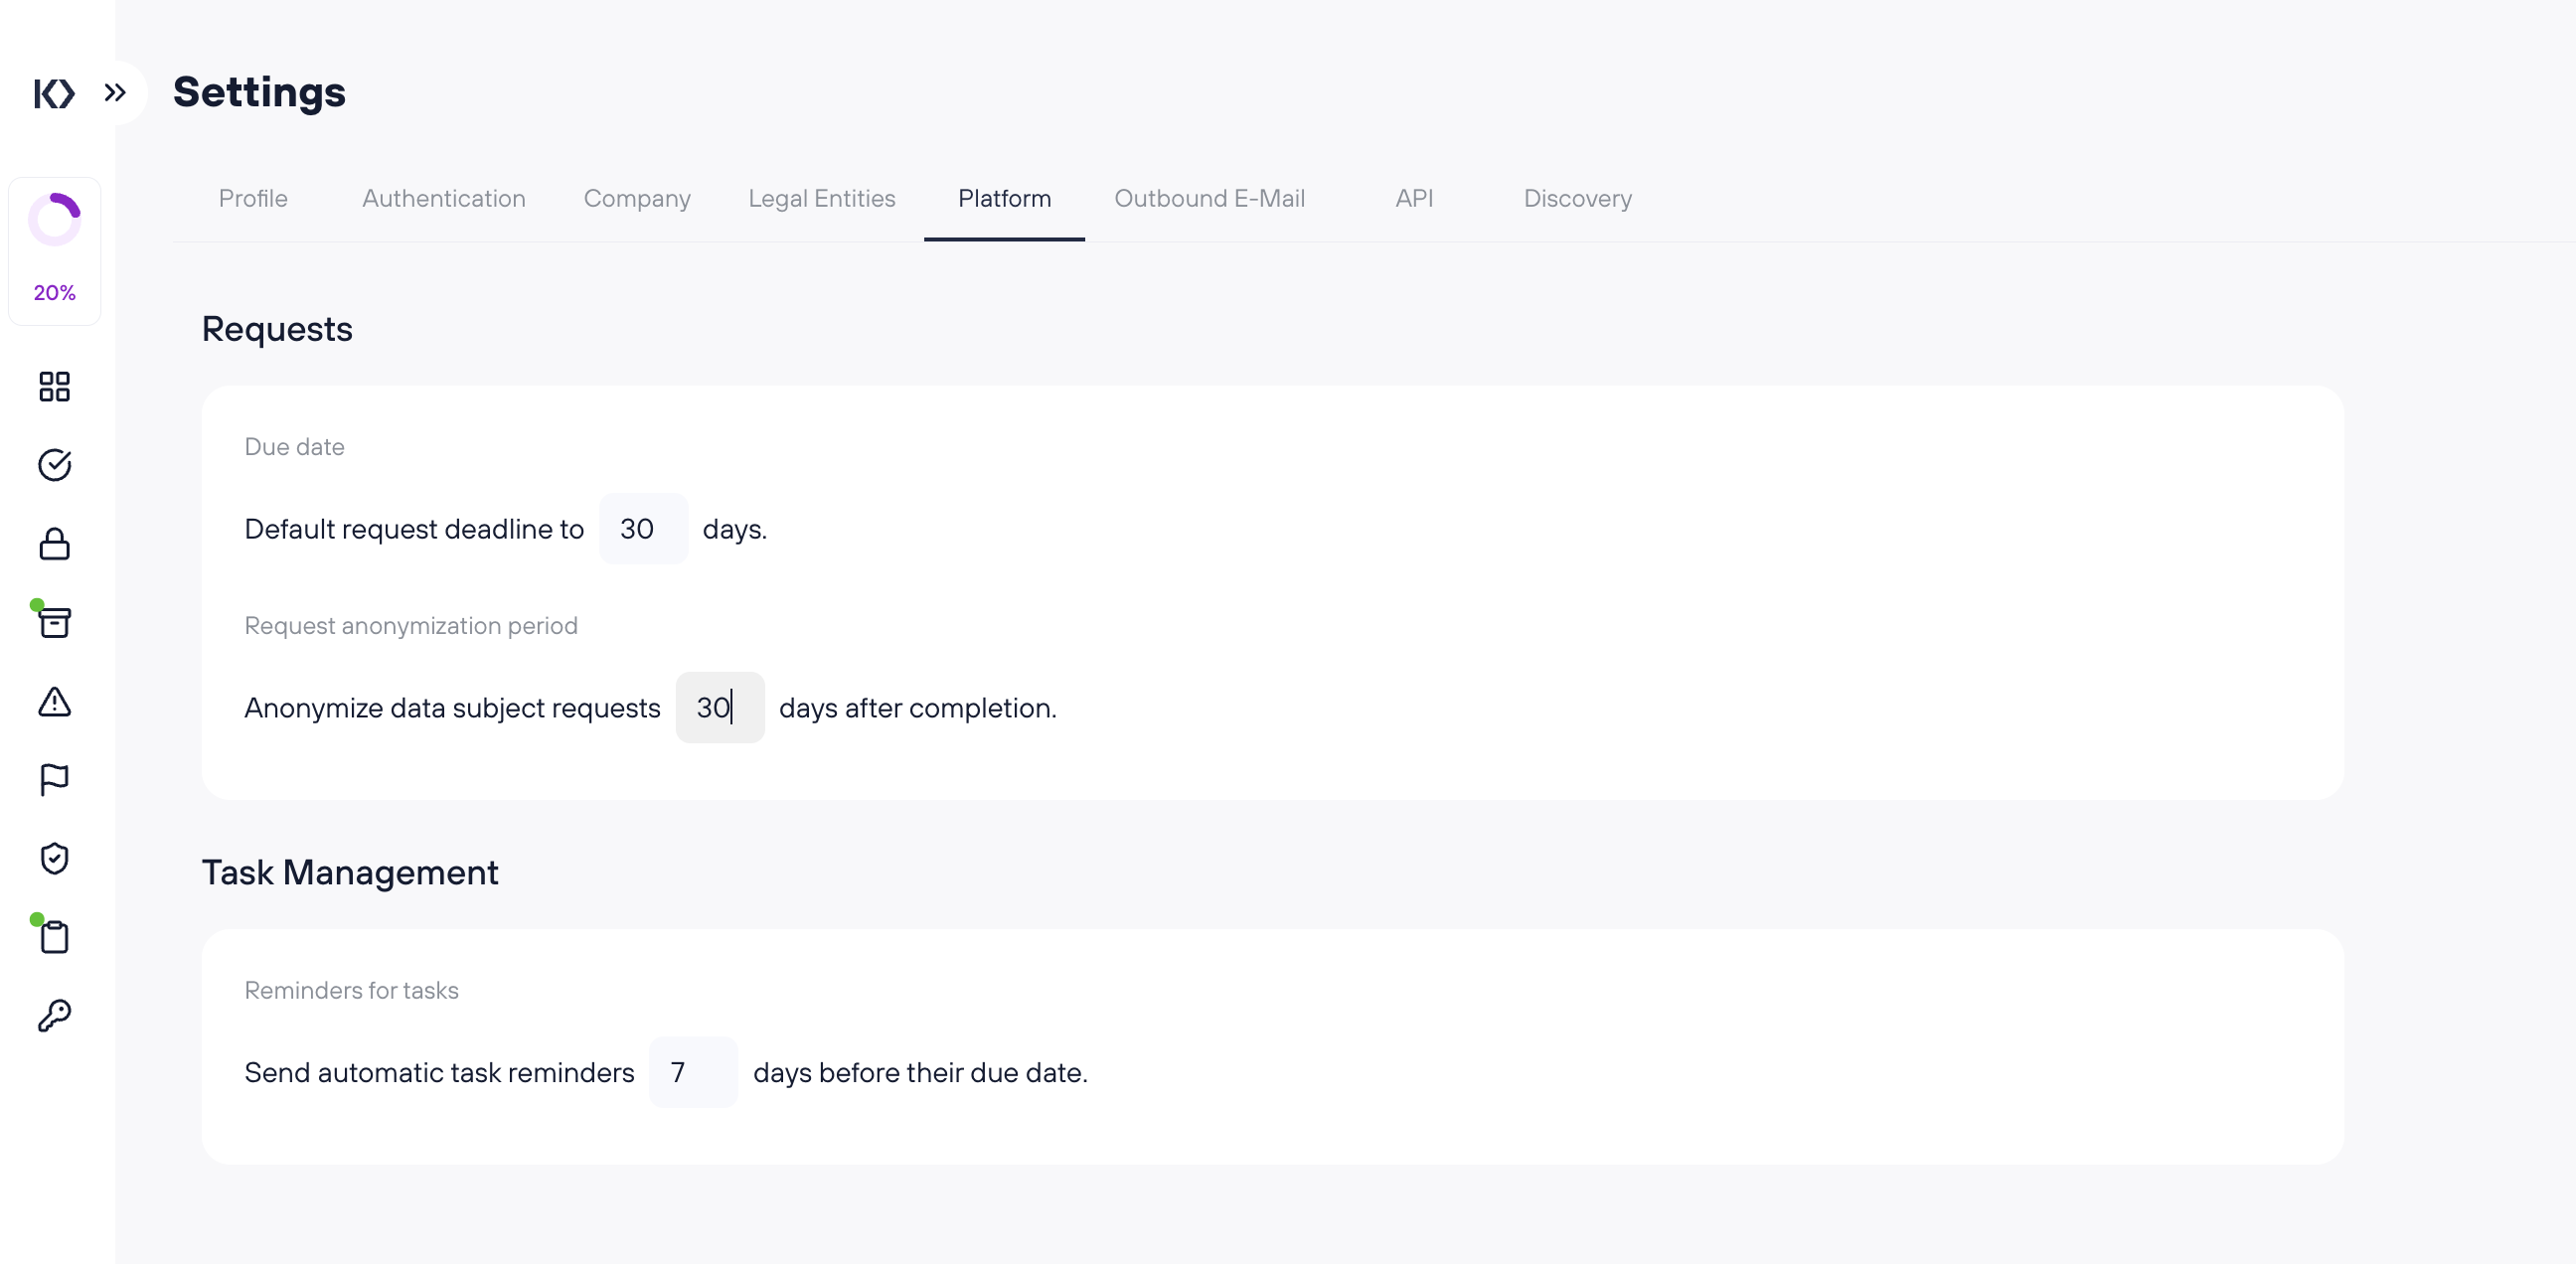Open the circled checkmark tasks icon
This screenshot has width=2576, height=1264.
point(54,465)
